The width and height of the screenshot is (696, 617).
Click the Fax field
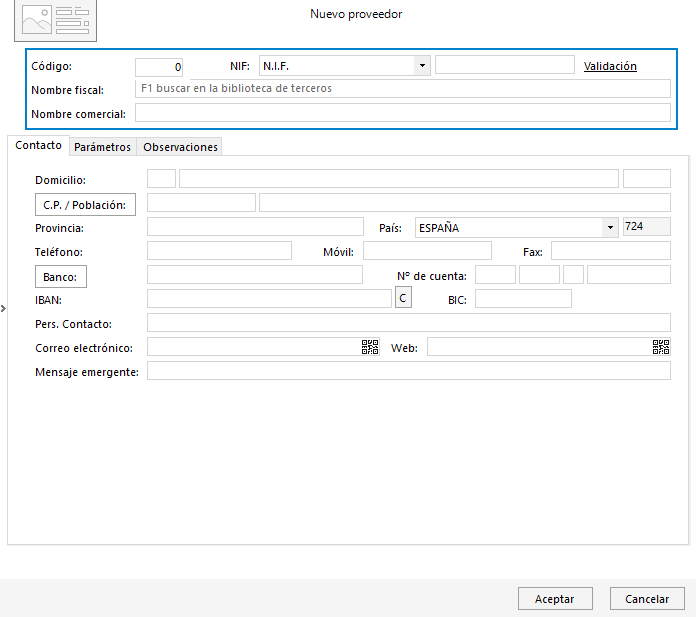pos(611,250)
